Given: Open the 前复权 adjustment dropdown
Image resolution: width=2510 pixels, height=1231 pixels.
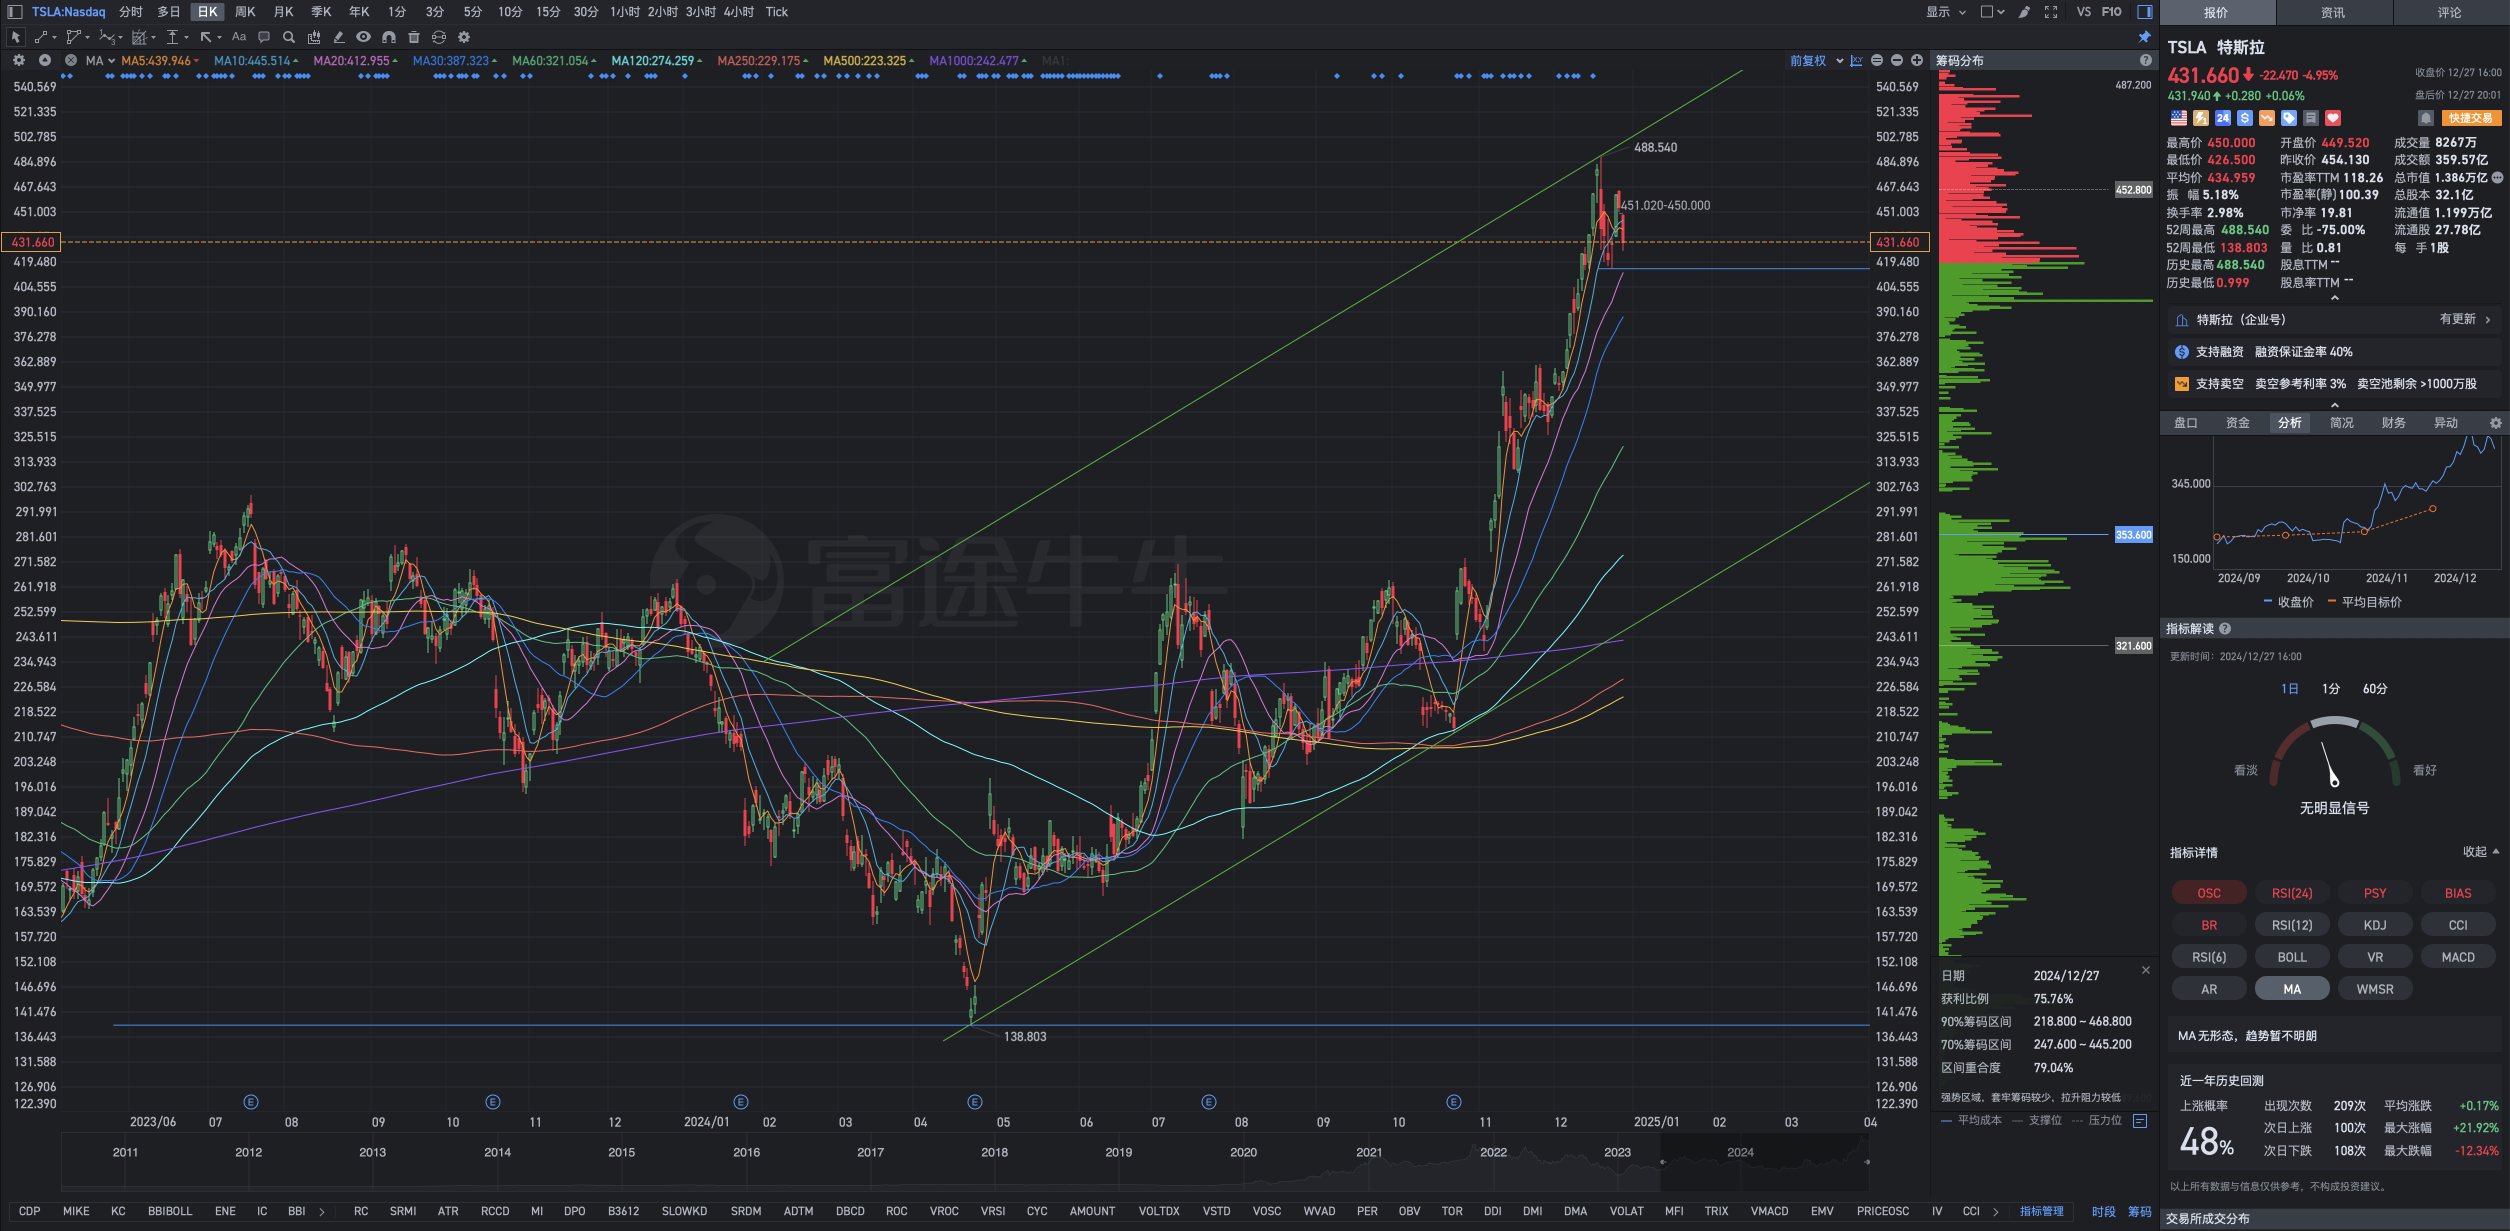Looking at the screenshot, I should click(1816, 61).
